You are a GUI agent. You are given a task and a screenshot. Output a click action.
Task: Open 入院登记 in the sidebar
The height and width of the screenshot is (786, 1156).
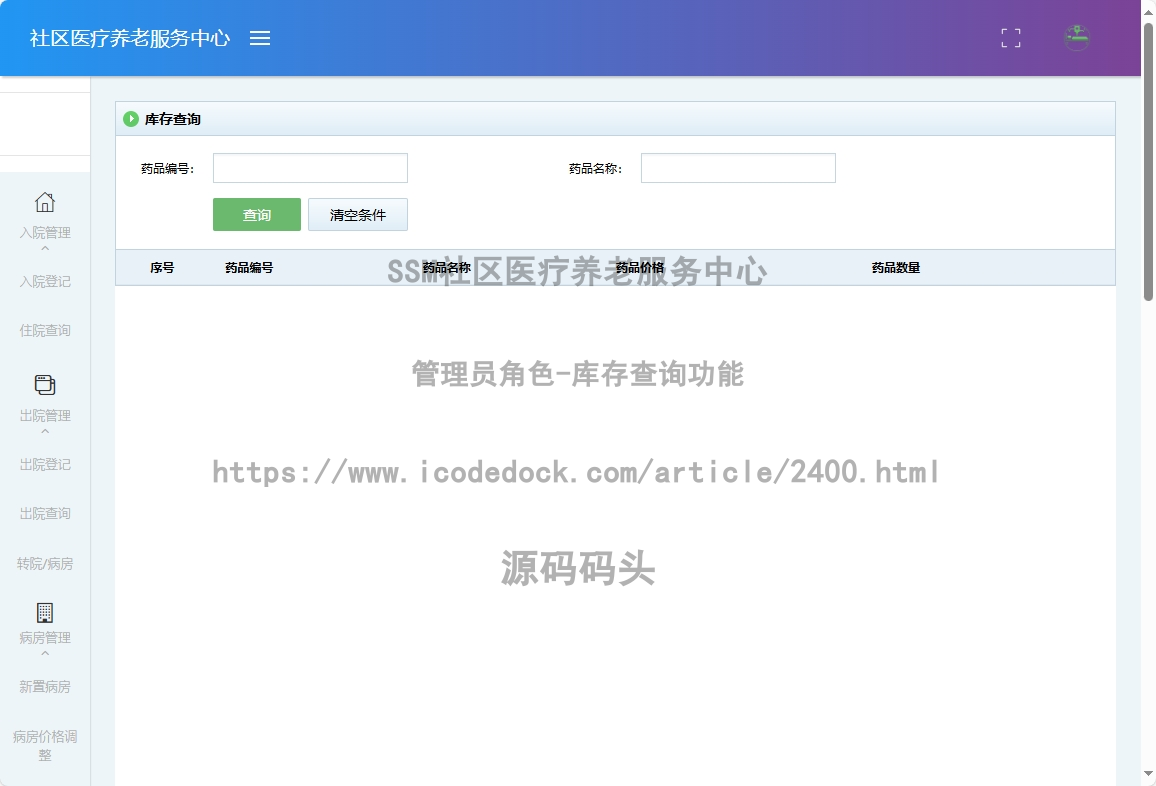45,282
